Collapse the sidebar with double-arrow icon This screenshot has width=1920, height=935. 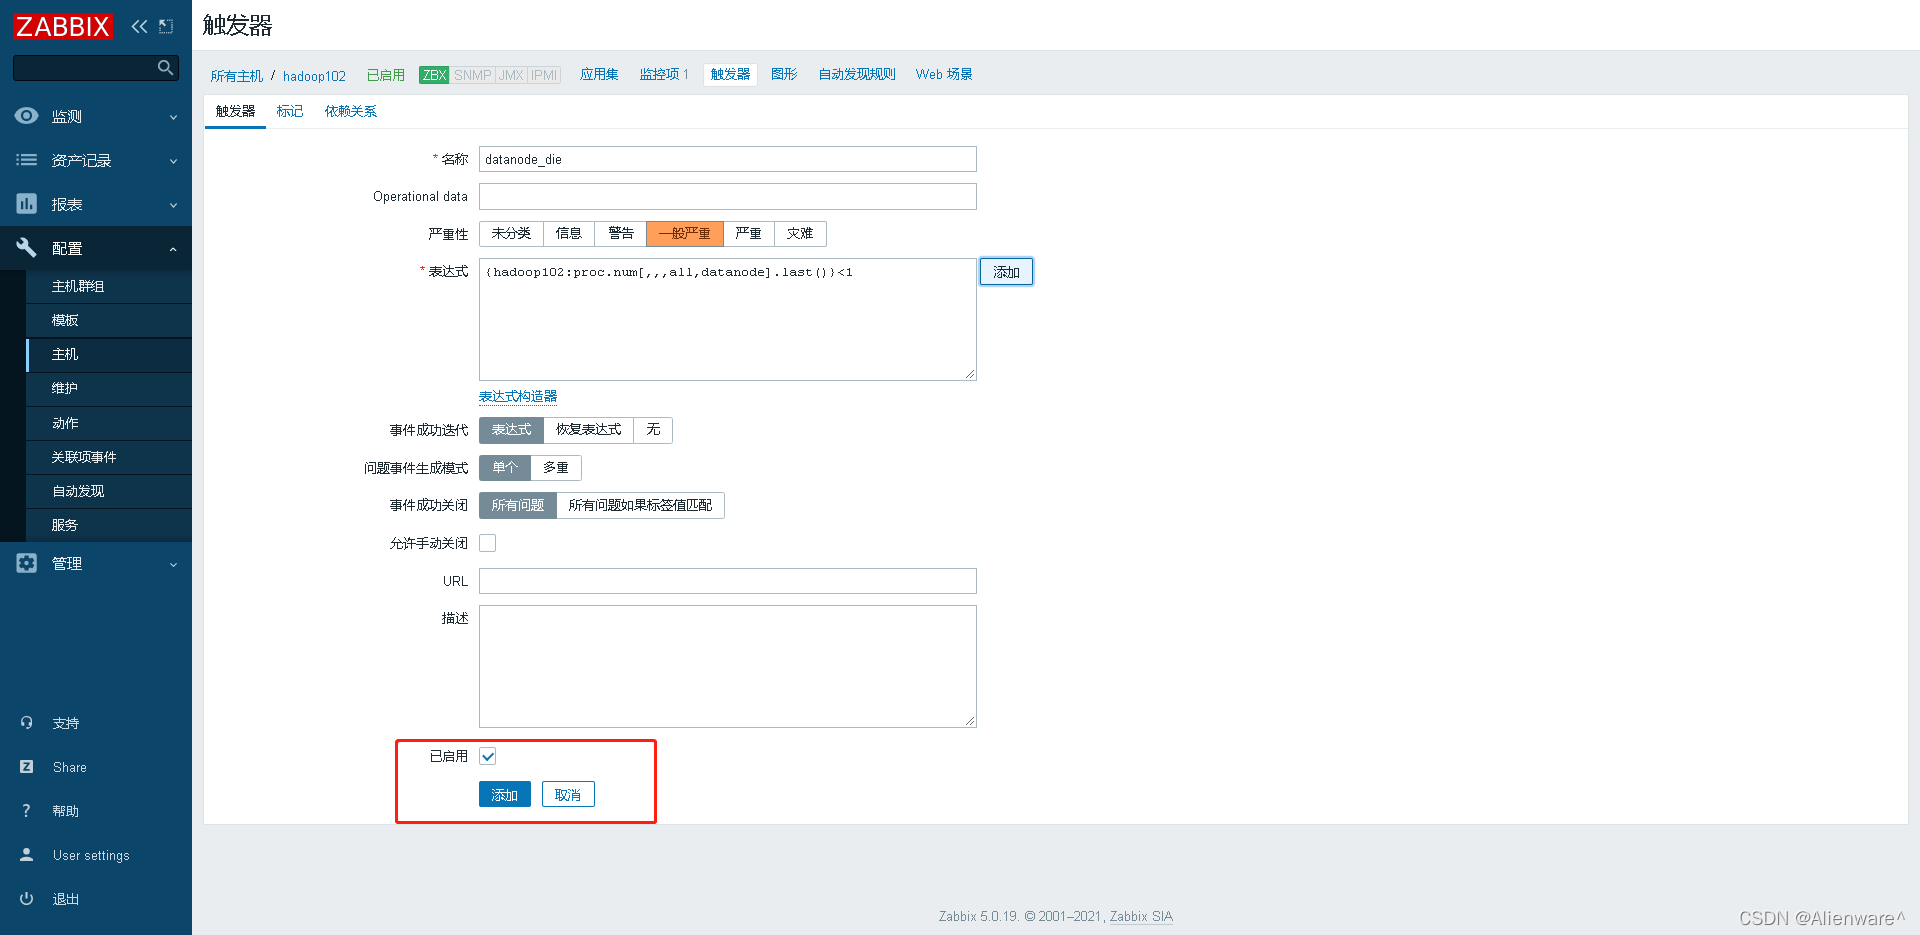tap(139, 26)
